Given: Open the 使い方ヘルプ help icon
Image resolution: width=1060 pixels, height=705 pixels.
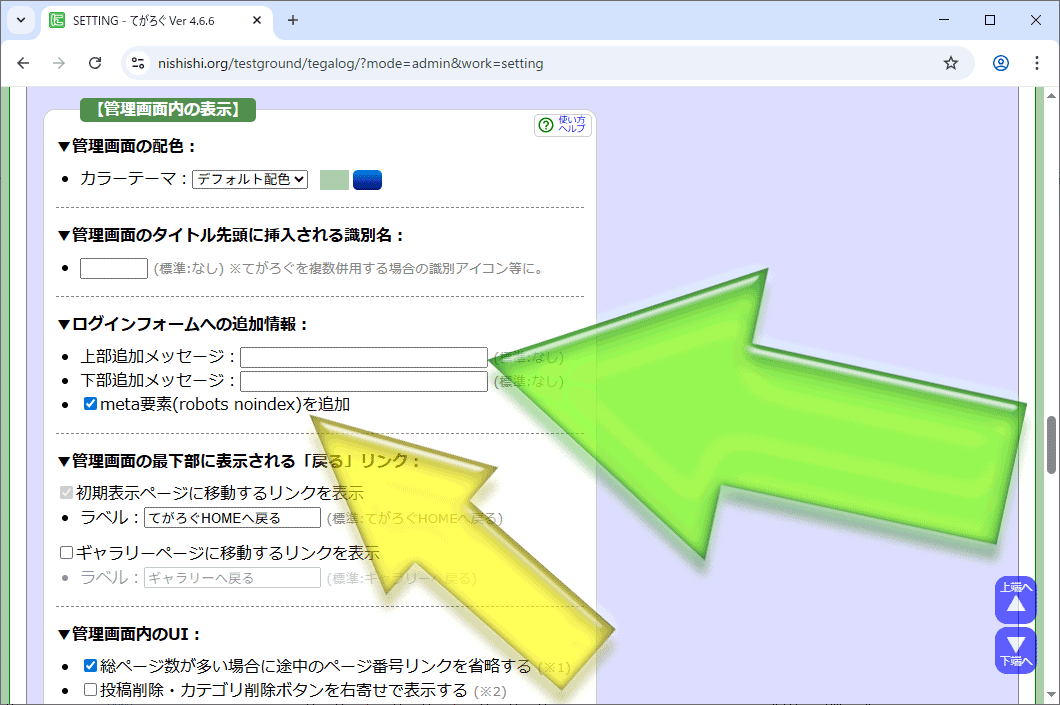Looking at the screenshot, I should tap(563, 125).
